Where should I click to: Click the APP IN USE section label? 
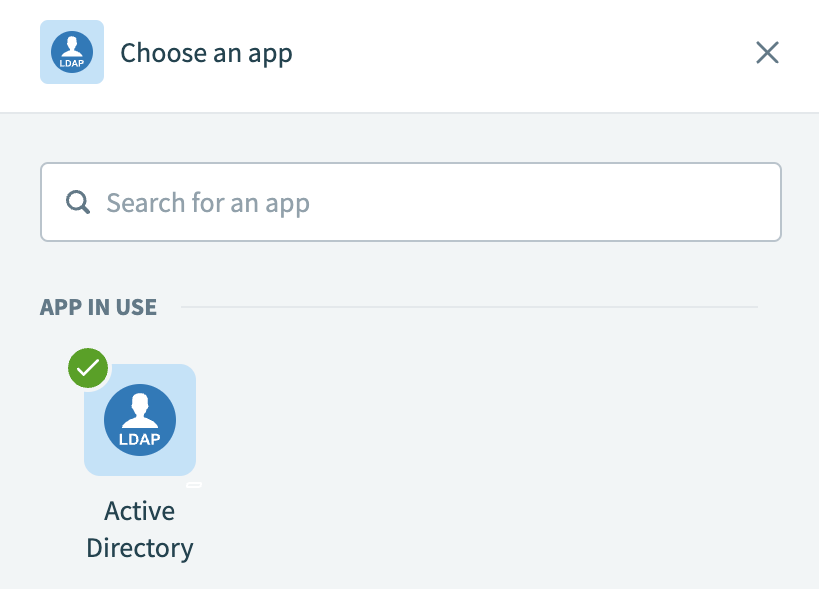(98, 307)
